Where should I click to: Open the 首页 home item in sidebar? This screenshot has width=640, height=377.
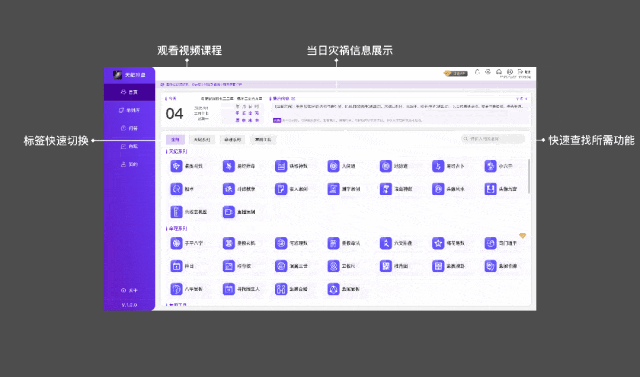[x=129, y=92]
